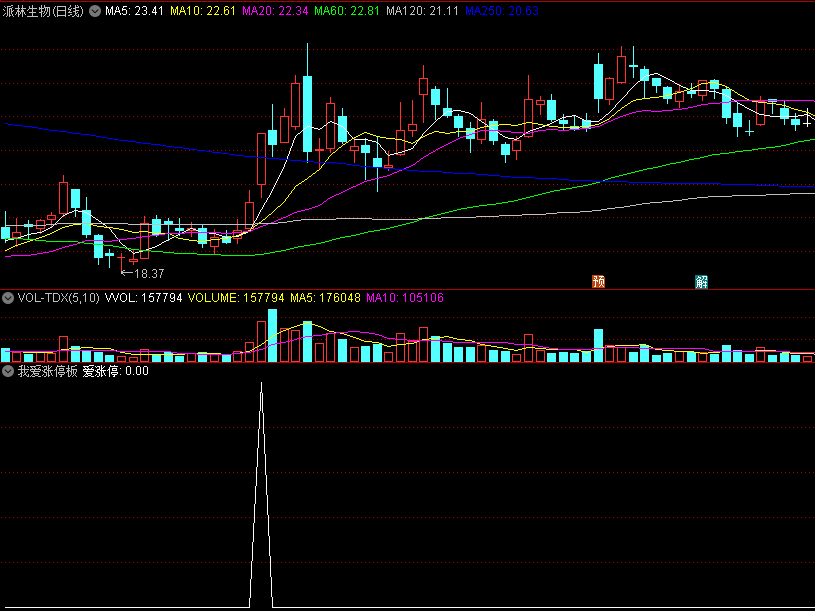Click the MA20: 22.34 label
Viewport: 815px width, 611px height.
(275, 11)
